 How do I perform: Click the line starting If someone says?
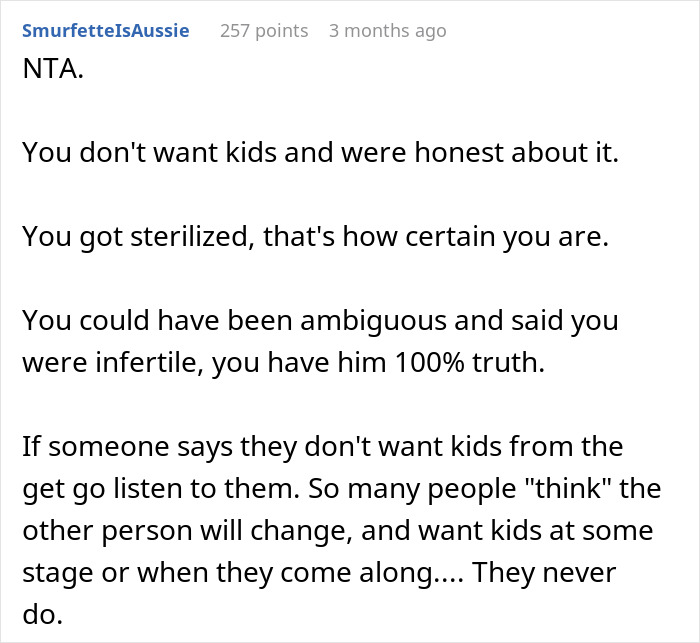click(x=322, y=447)
